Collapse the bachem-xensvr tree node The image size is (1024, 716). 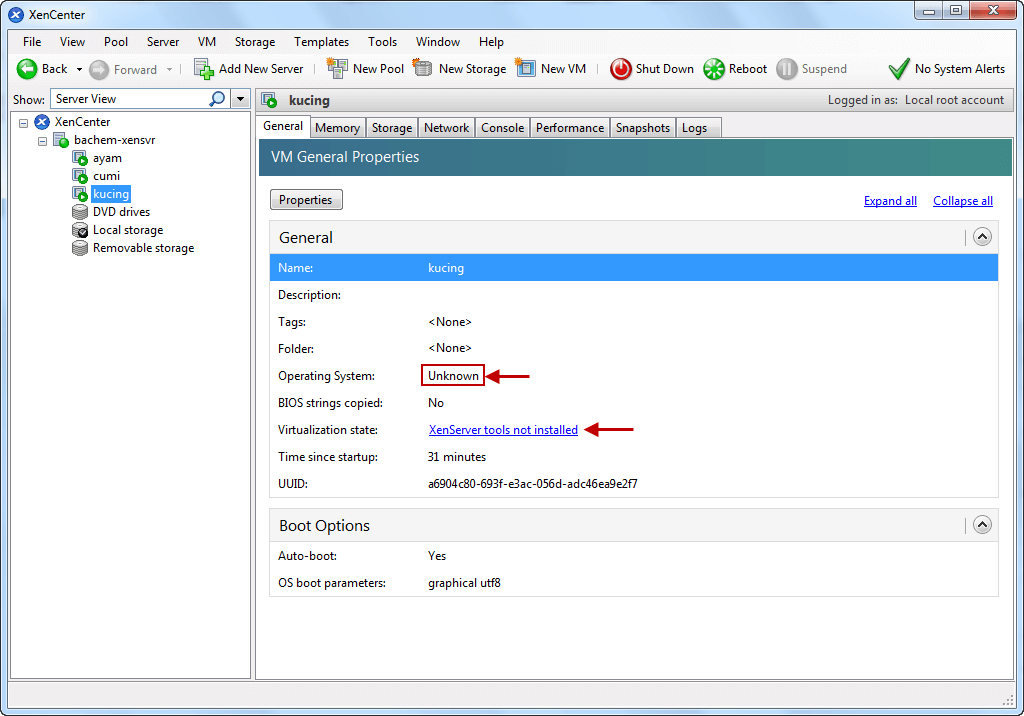[42, 140]
